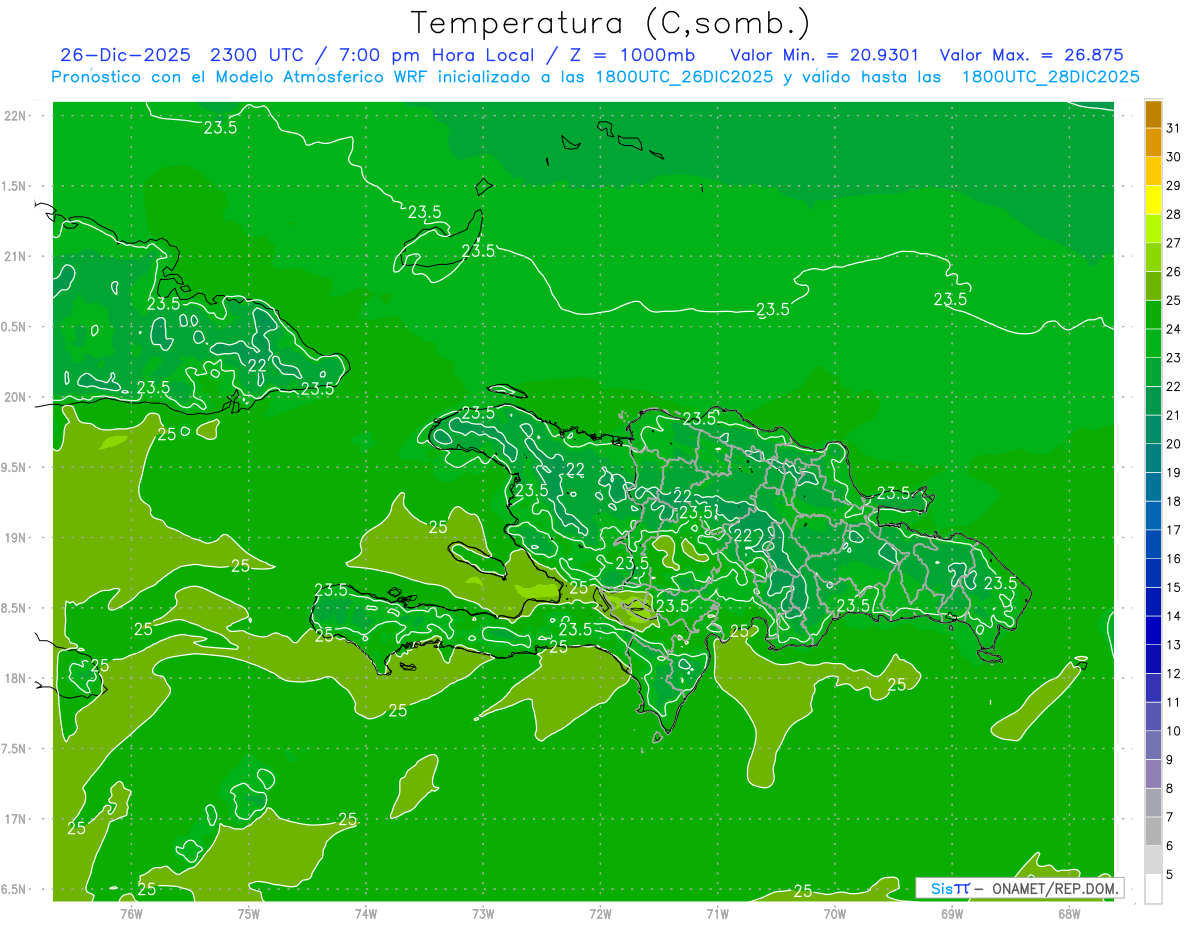Click the "70W" longitude axis label
The width and height of the screenshot is (1200, 927).
click(x=835, y=914)
